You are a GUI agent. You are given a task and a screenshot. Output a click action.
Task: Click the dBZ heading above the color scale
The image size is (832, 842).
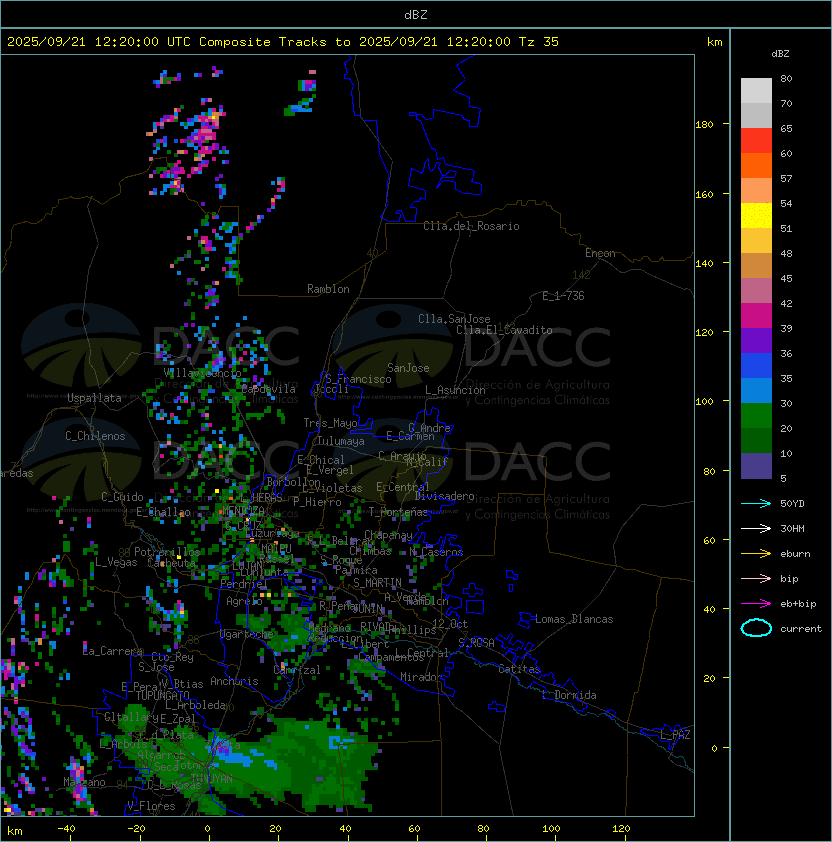point(780,54)
